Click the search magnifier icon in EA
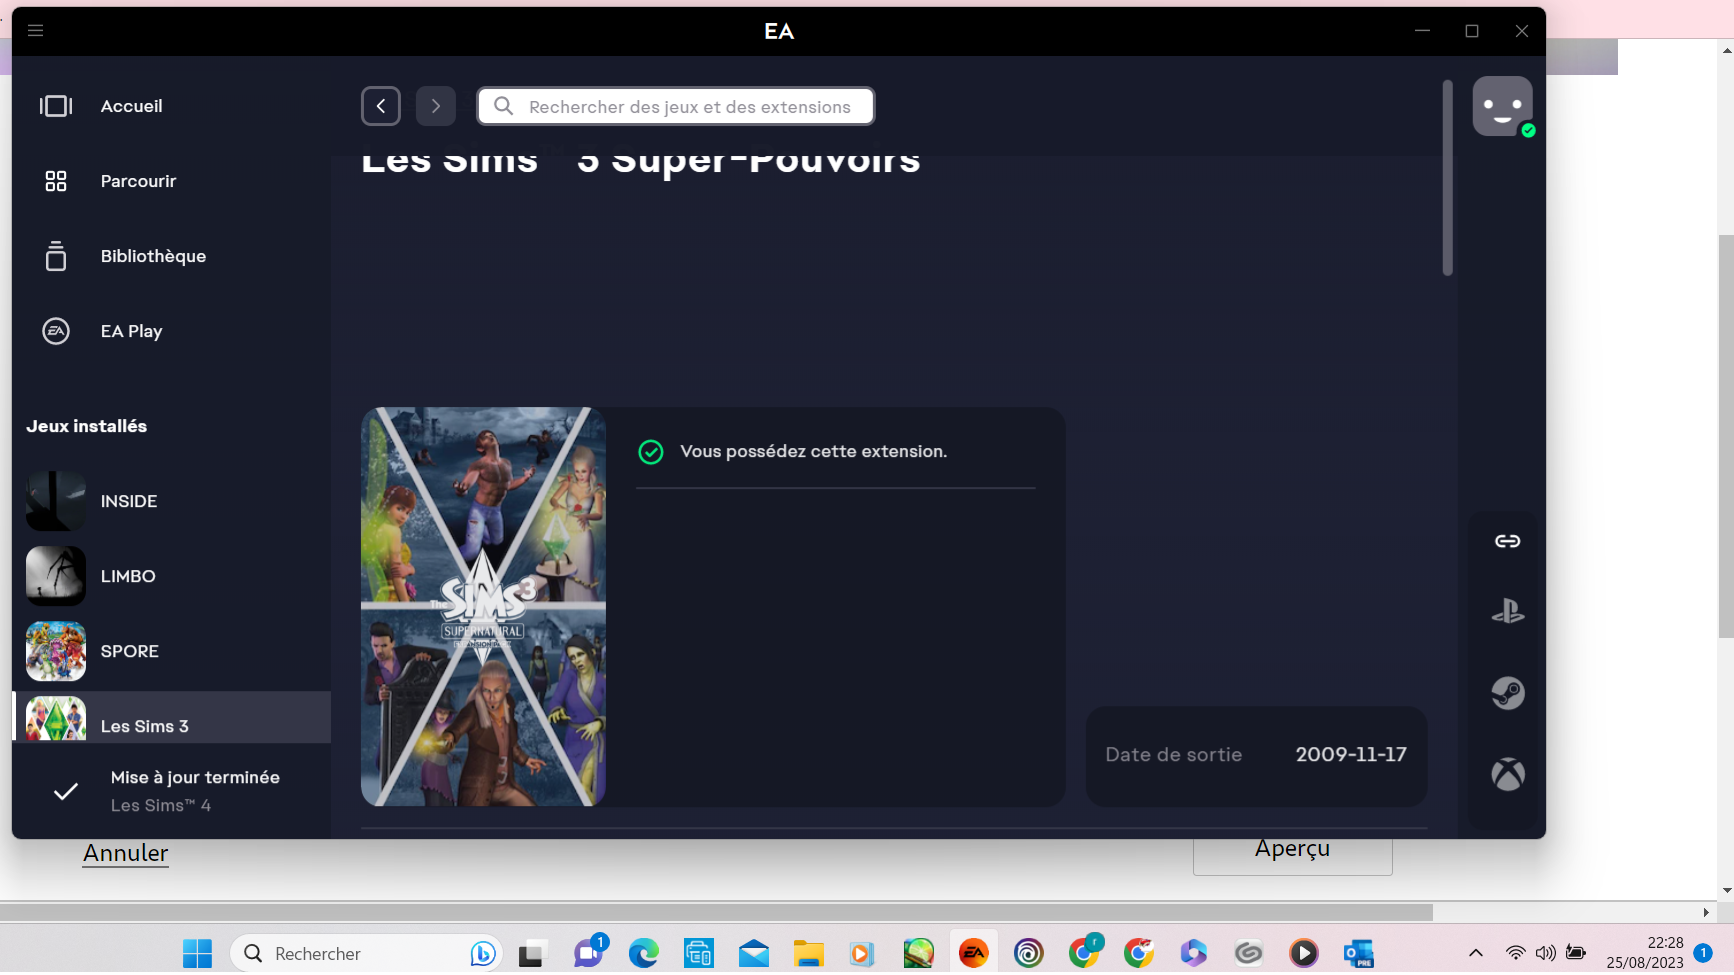1734x975 pixels. point(504,106)
